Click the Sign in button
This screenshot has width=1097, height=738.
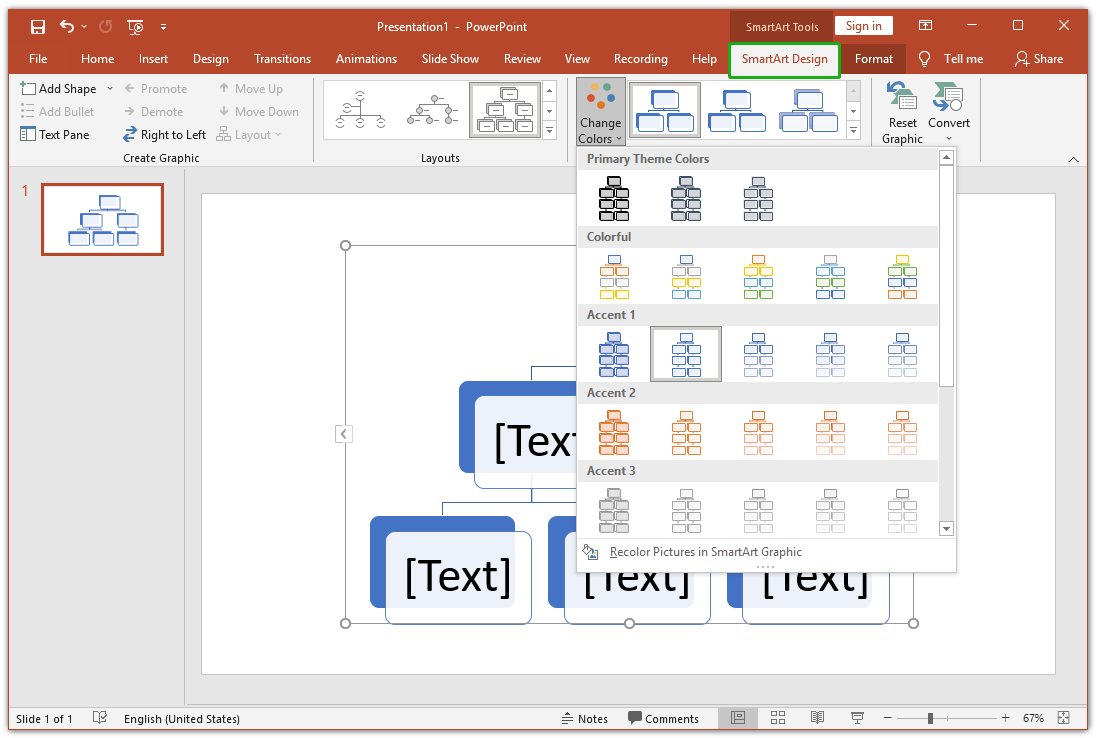pos(863,26)
